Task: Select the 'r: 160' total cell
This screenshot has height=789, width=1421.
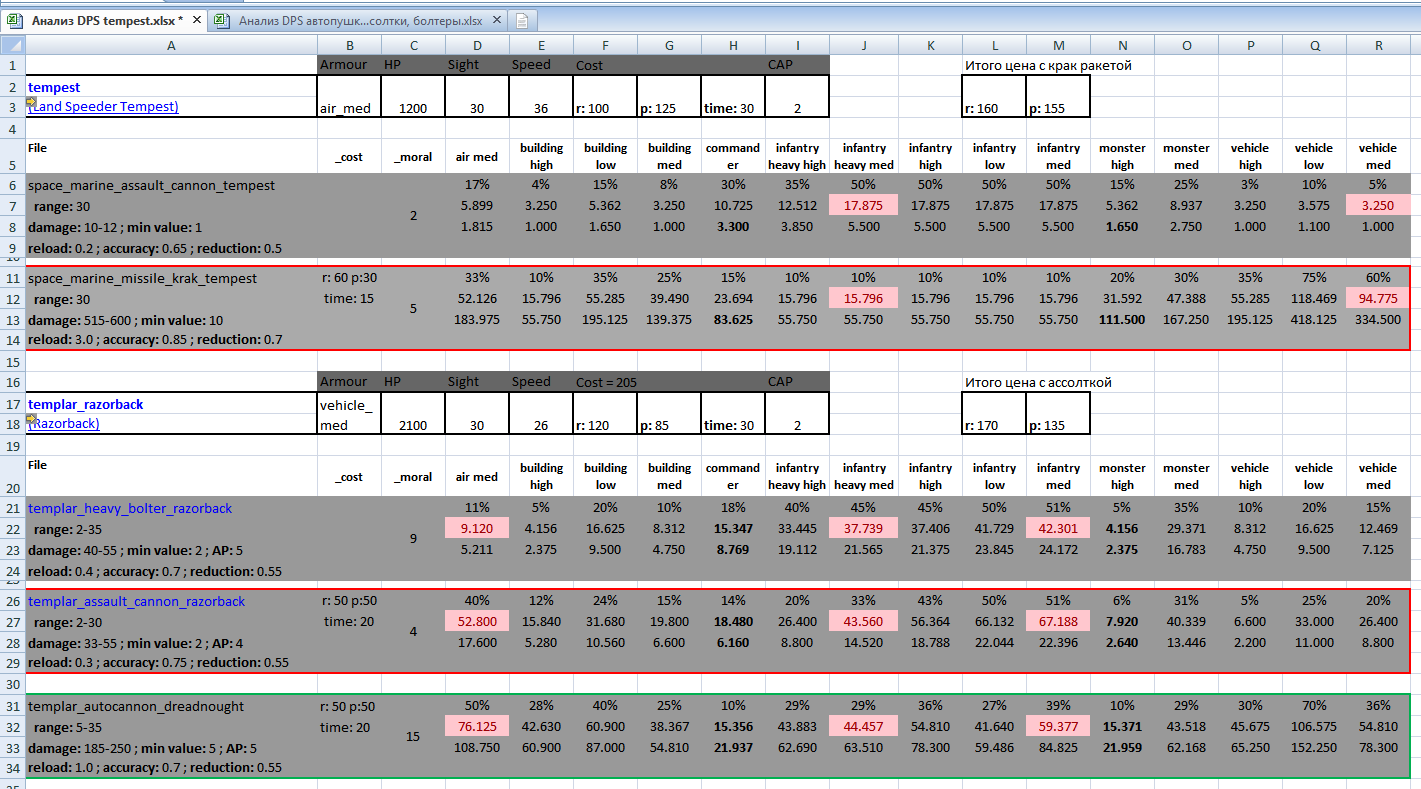Action: point(994,107)
